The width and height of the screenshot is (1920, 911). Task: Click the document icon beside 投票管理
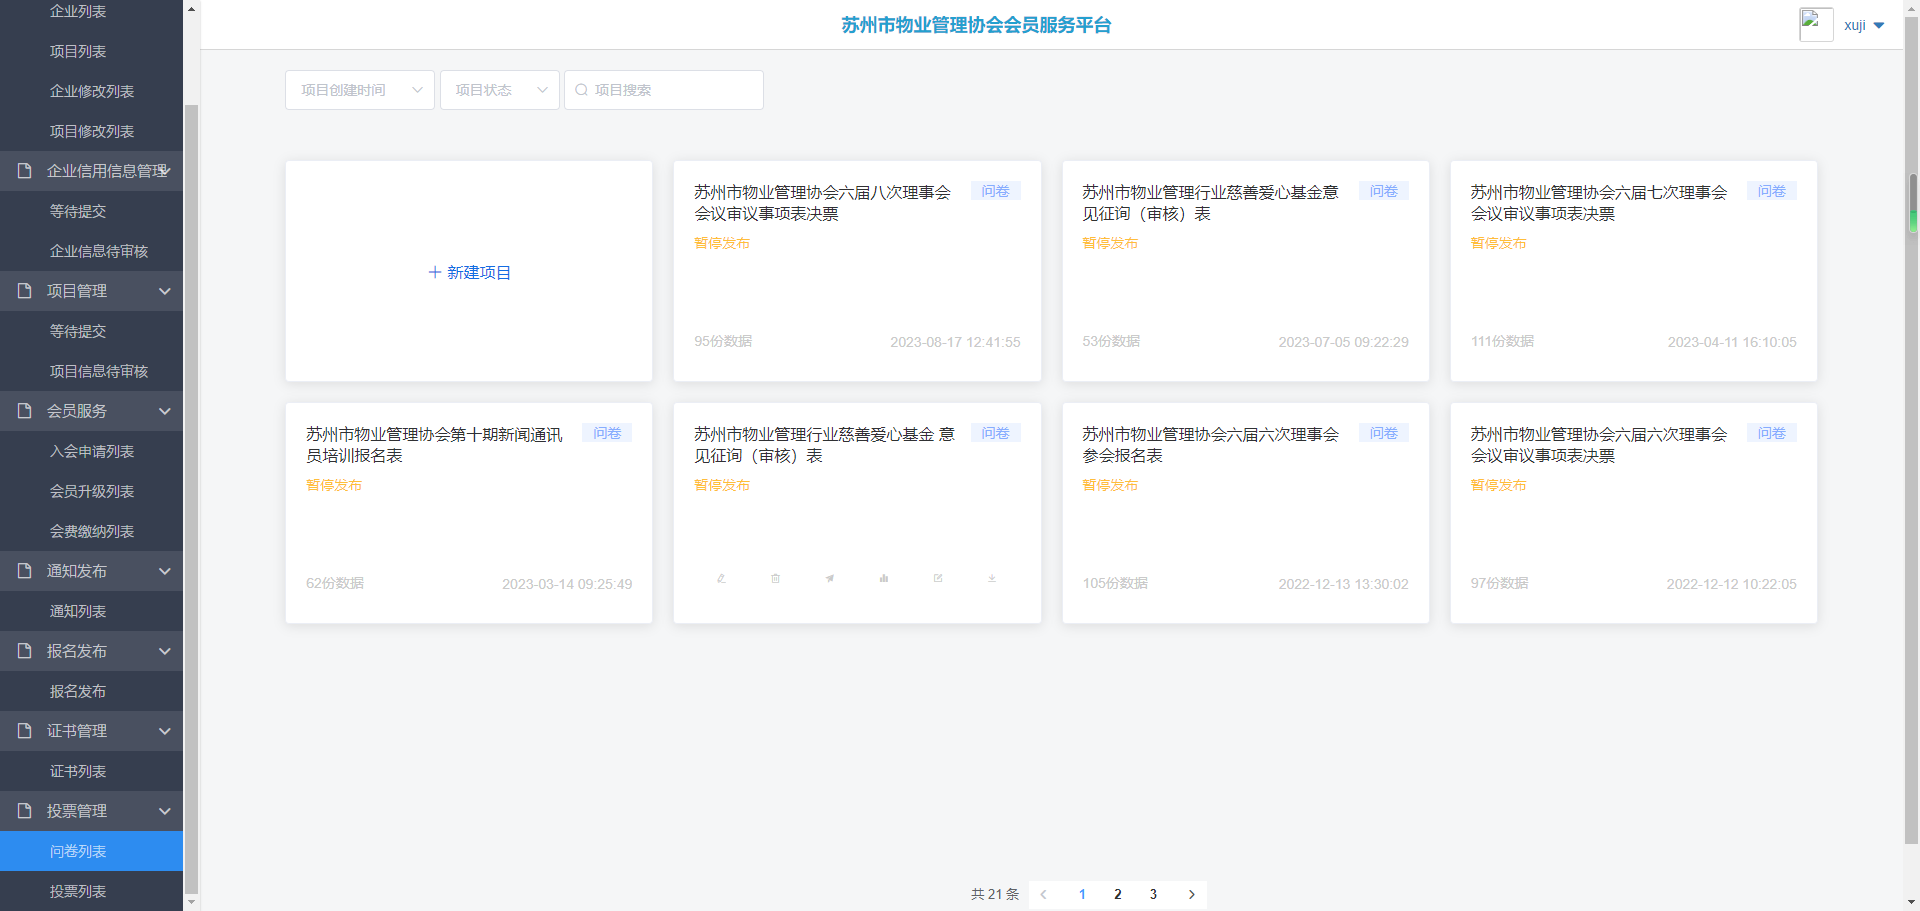[25, 811]
